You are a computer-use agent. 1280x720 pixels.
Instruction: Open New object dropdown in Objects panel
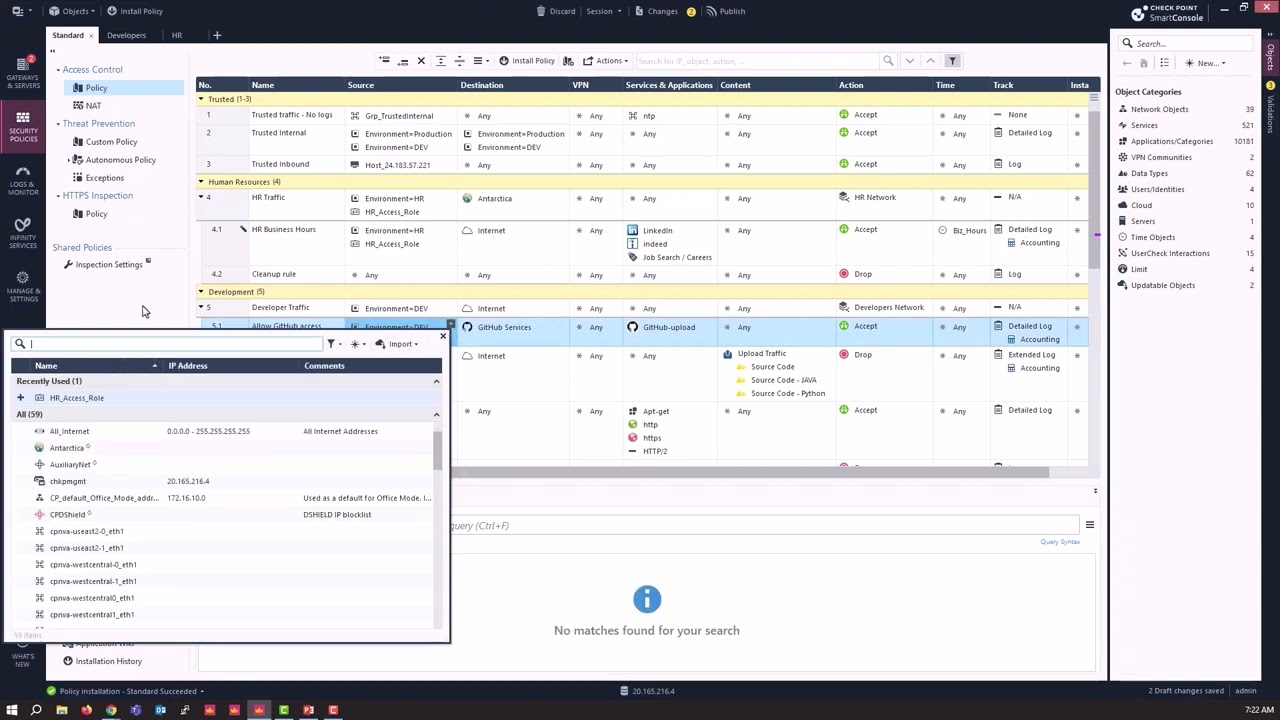click(1206, 63)
